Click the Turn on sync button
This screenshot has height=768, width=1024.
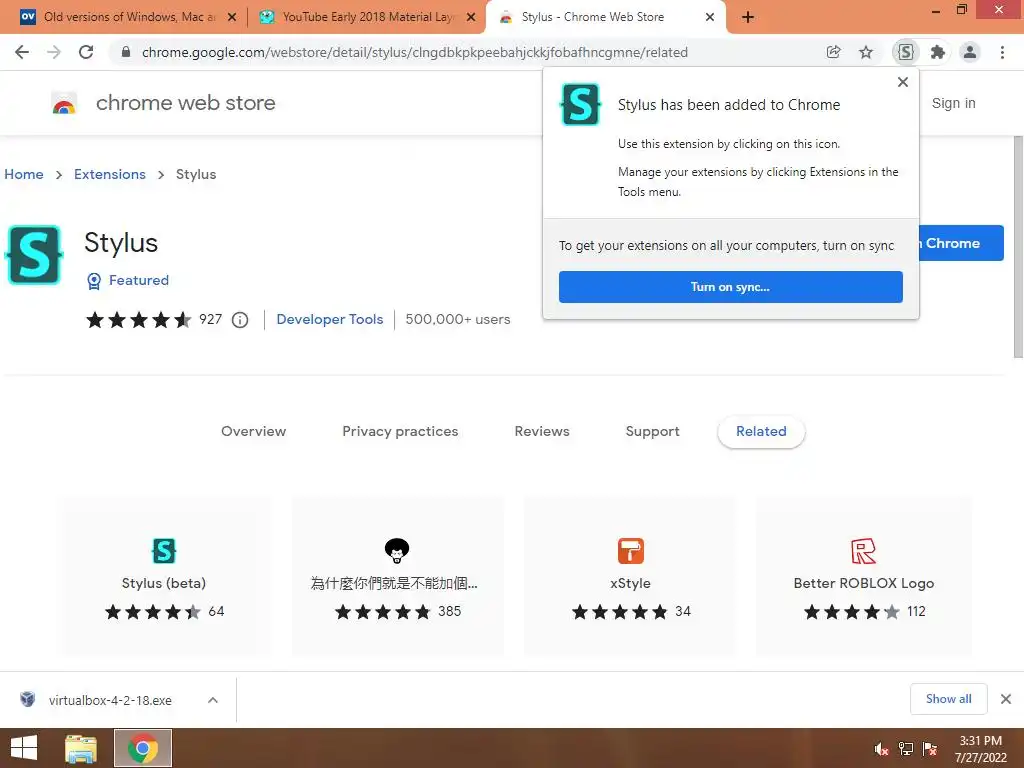tap(730, 287)
